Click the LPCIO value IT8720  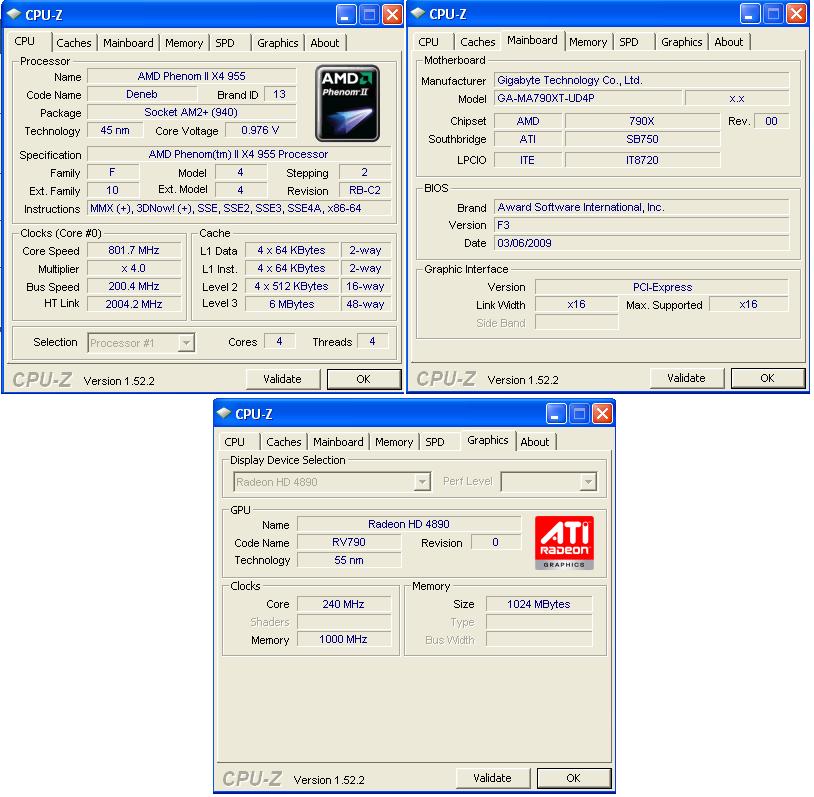pyautogui.click(x=642, y=160)
